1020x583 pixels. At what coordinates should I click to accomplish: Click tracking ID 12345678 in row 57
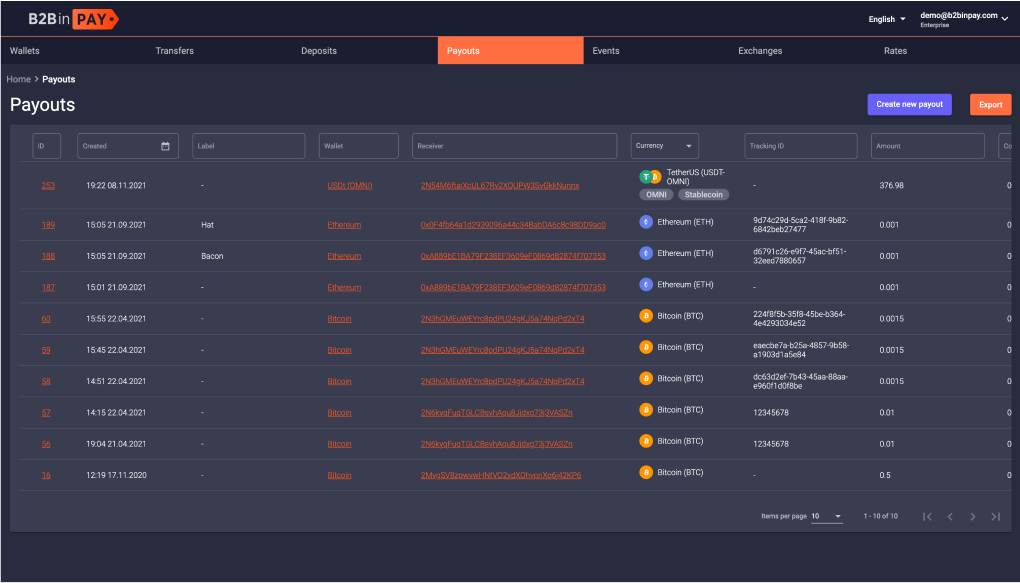[x=771, y=413]
